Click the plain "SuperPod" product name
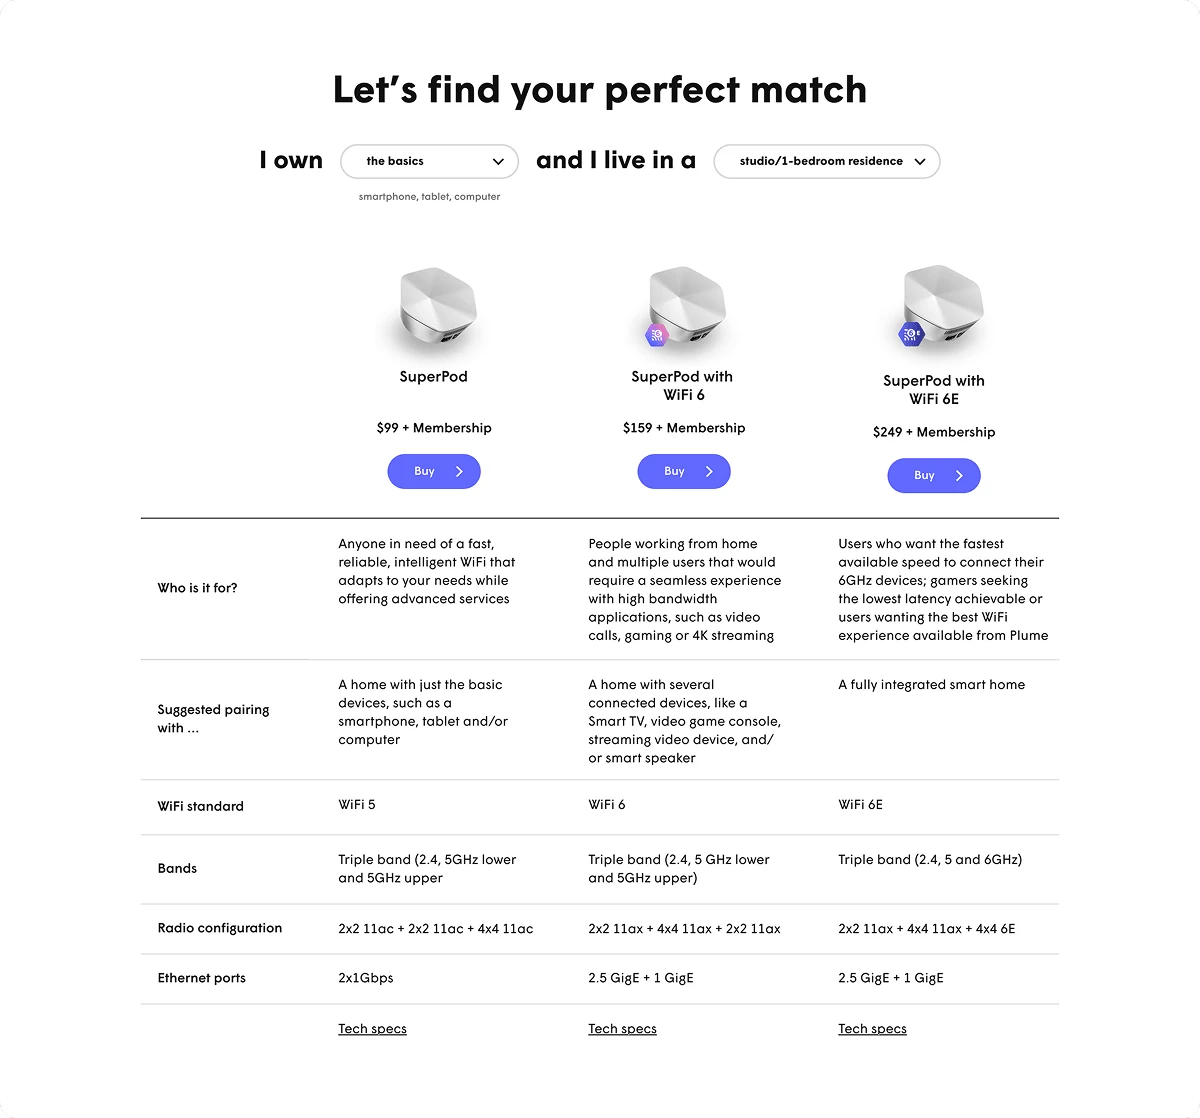 (433, 377)
